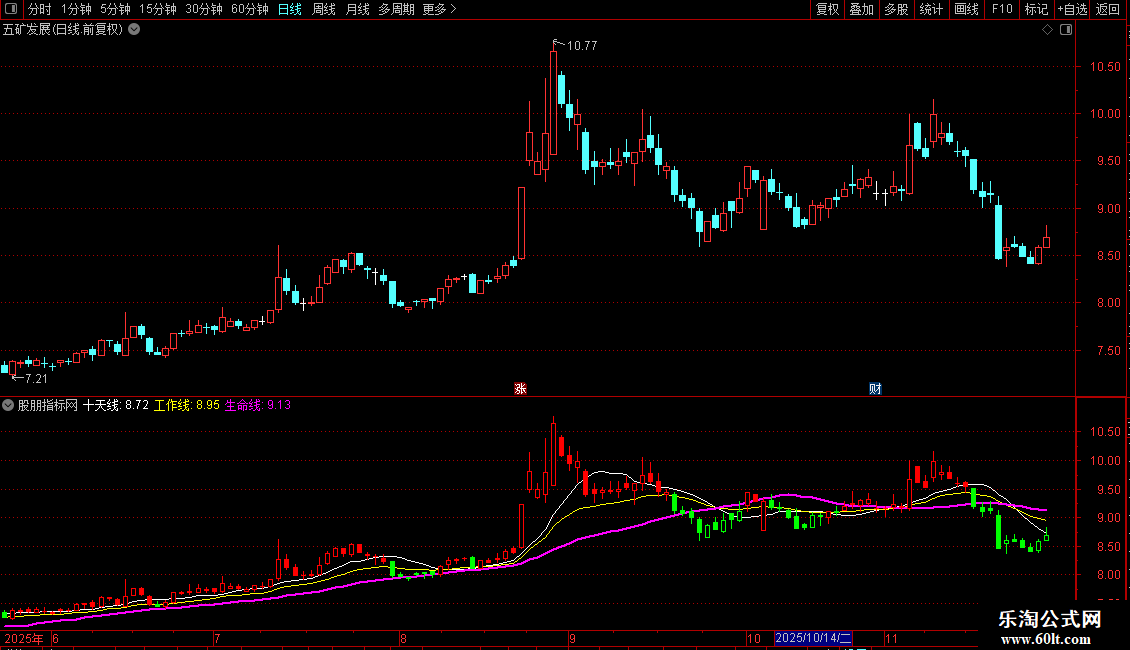1130x650 pixels.
Task: Click the 叠加 overlay button
Action: tap(862, 9)
